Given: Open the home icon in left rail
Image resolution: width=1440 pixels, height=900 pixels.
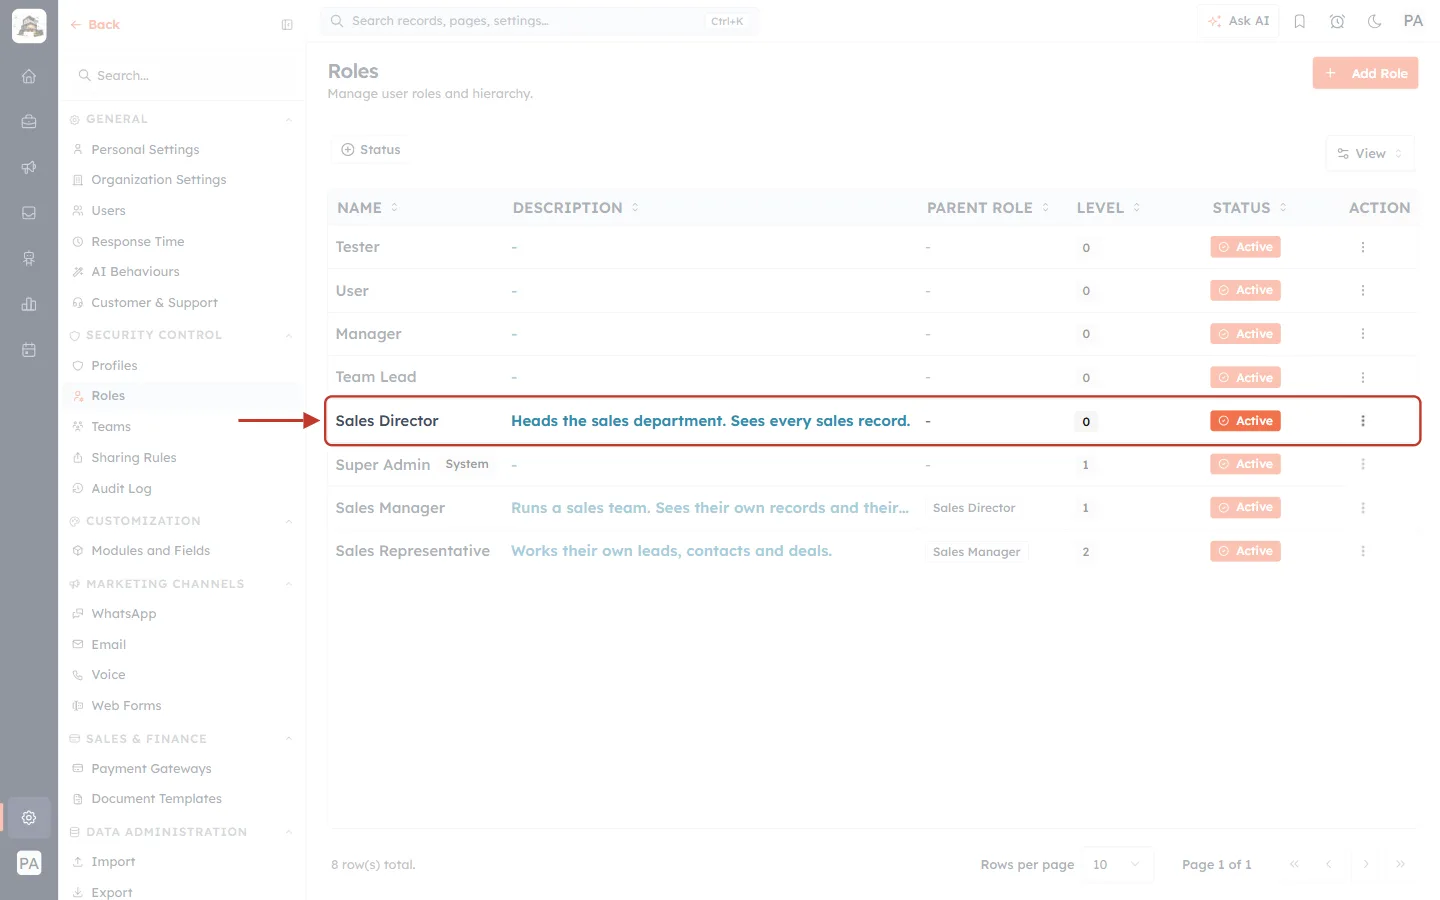Looking at the screenshot, I should coord(29,76).
